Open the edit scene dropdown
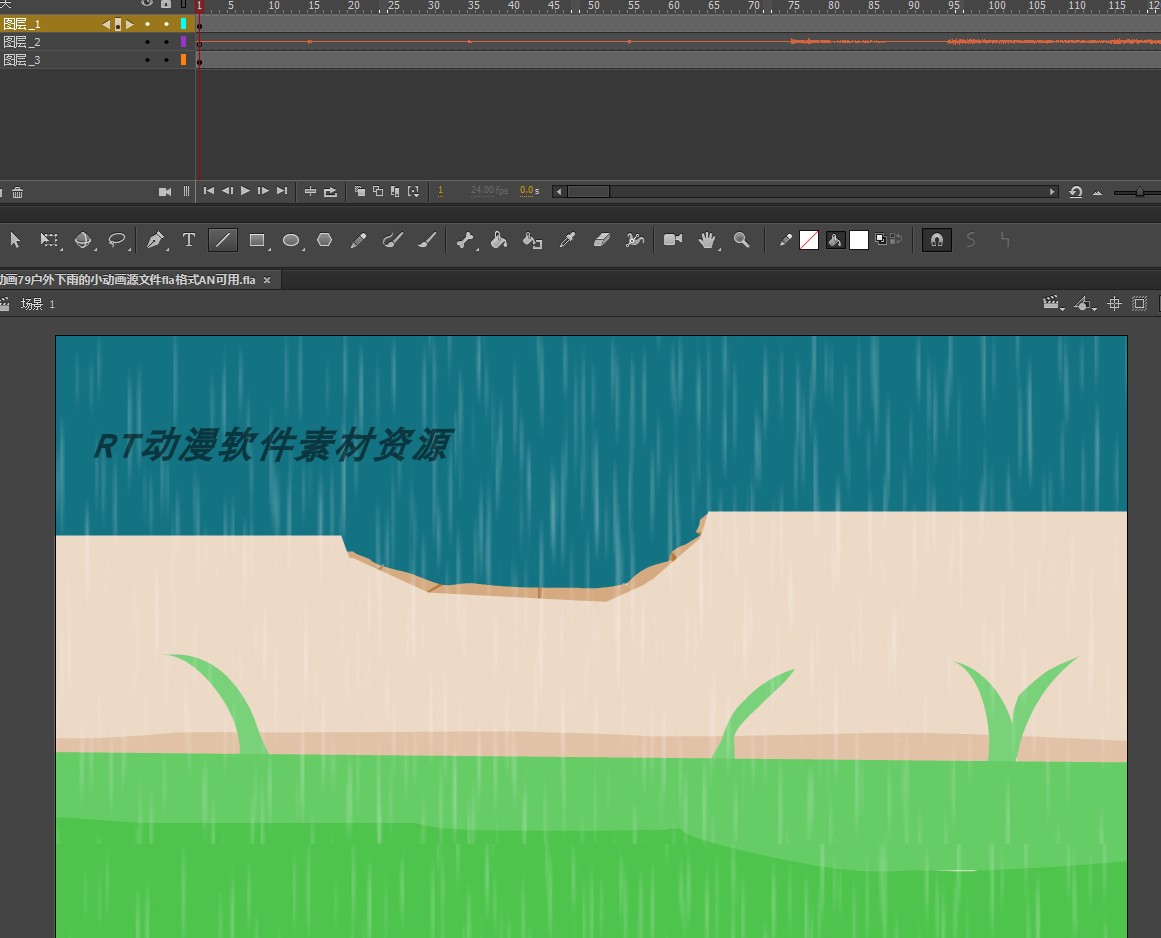Viewport: 1161px width, 938px height. [1053, 304]
